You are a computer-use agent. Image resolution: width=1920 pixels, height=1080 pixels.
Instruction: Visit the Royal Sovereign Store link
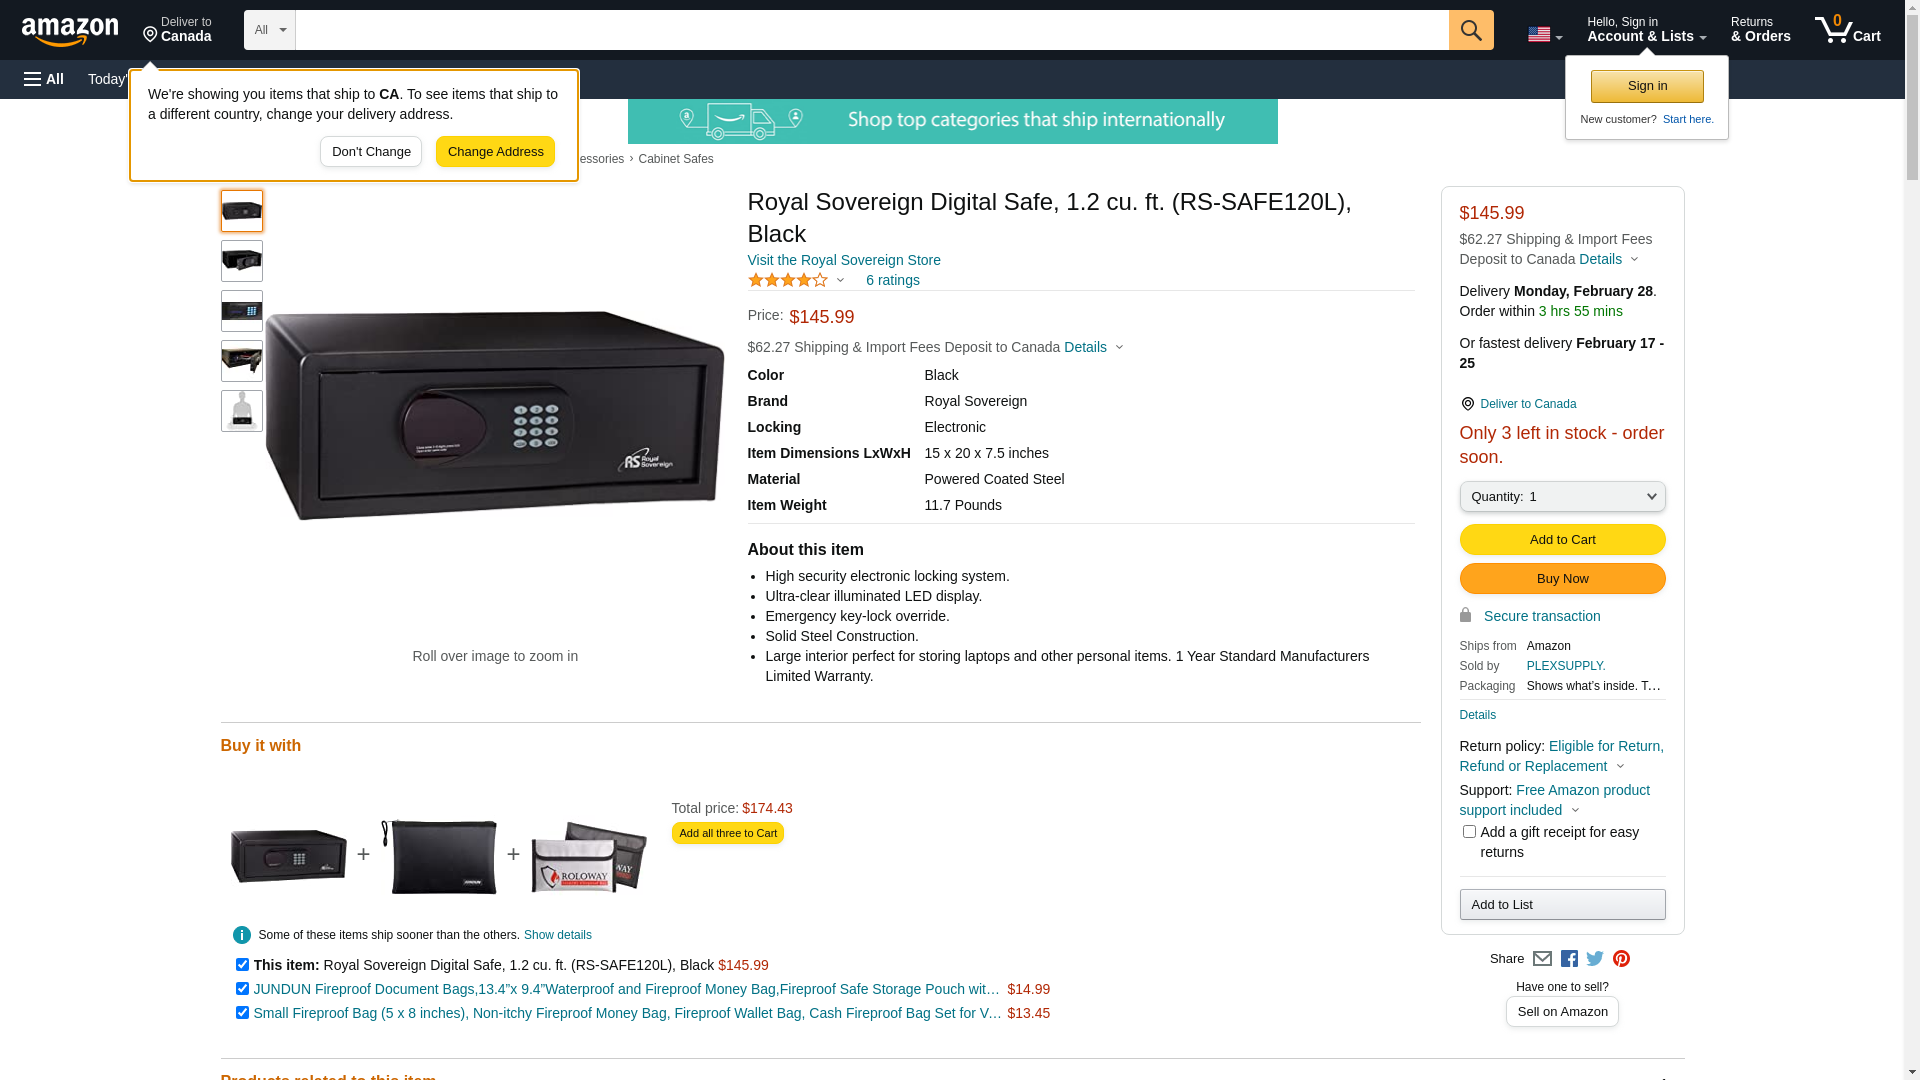[x=843, y=260]
